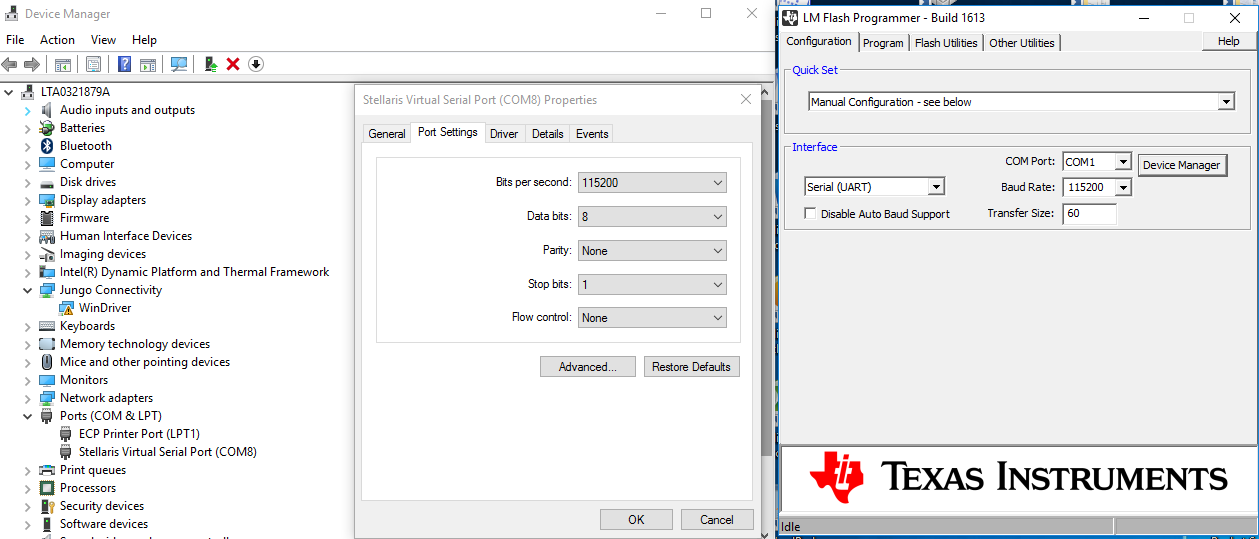Image resolution: width=1259 pixels, height=539 pixels.
Task: Switch to the Events tab in Properties dialog
Action: [x=592, y=134]
